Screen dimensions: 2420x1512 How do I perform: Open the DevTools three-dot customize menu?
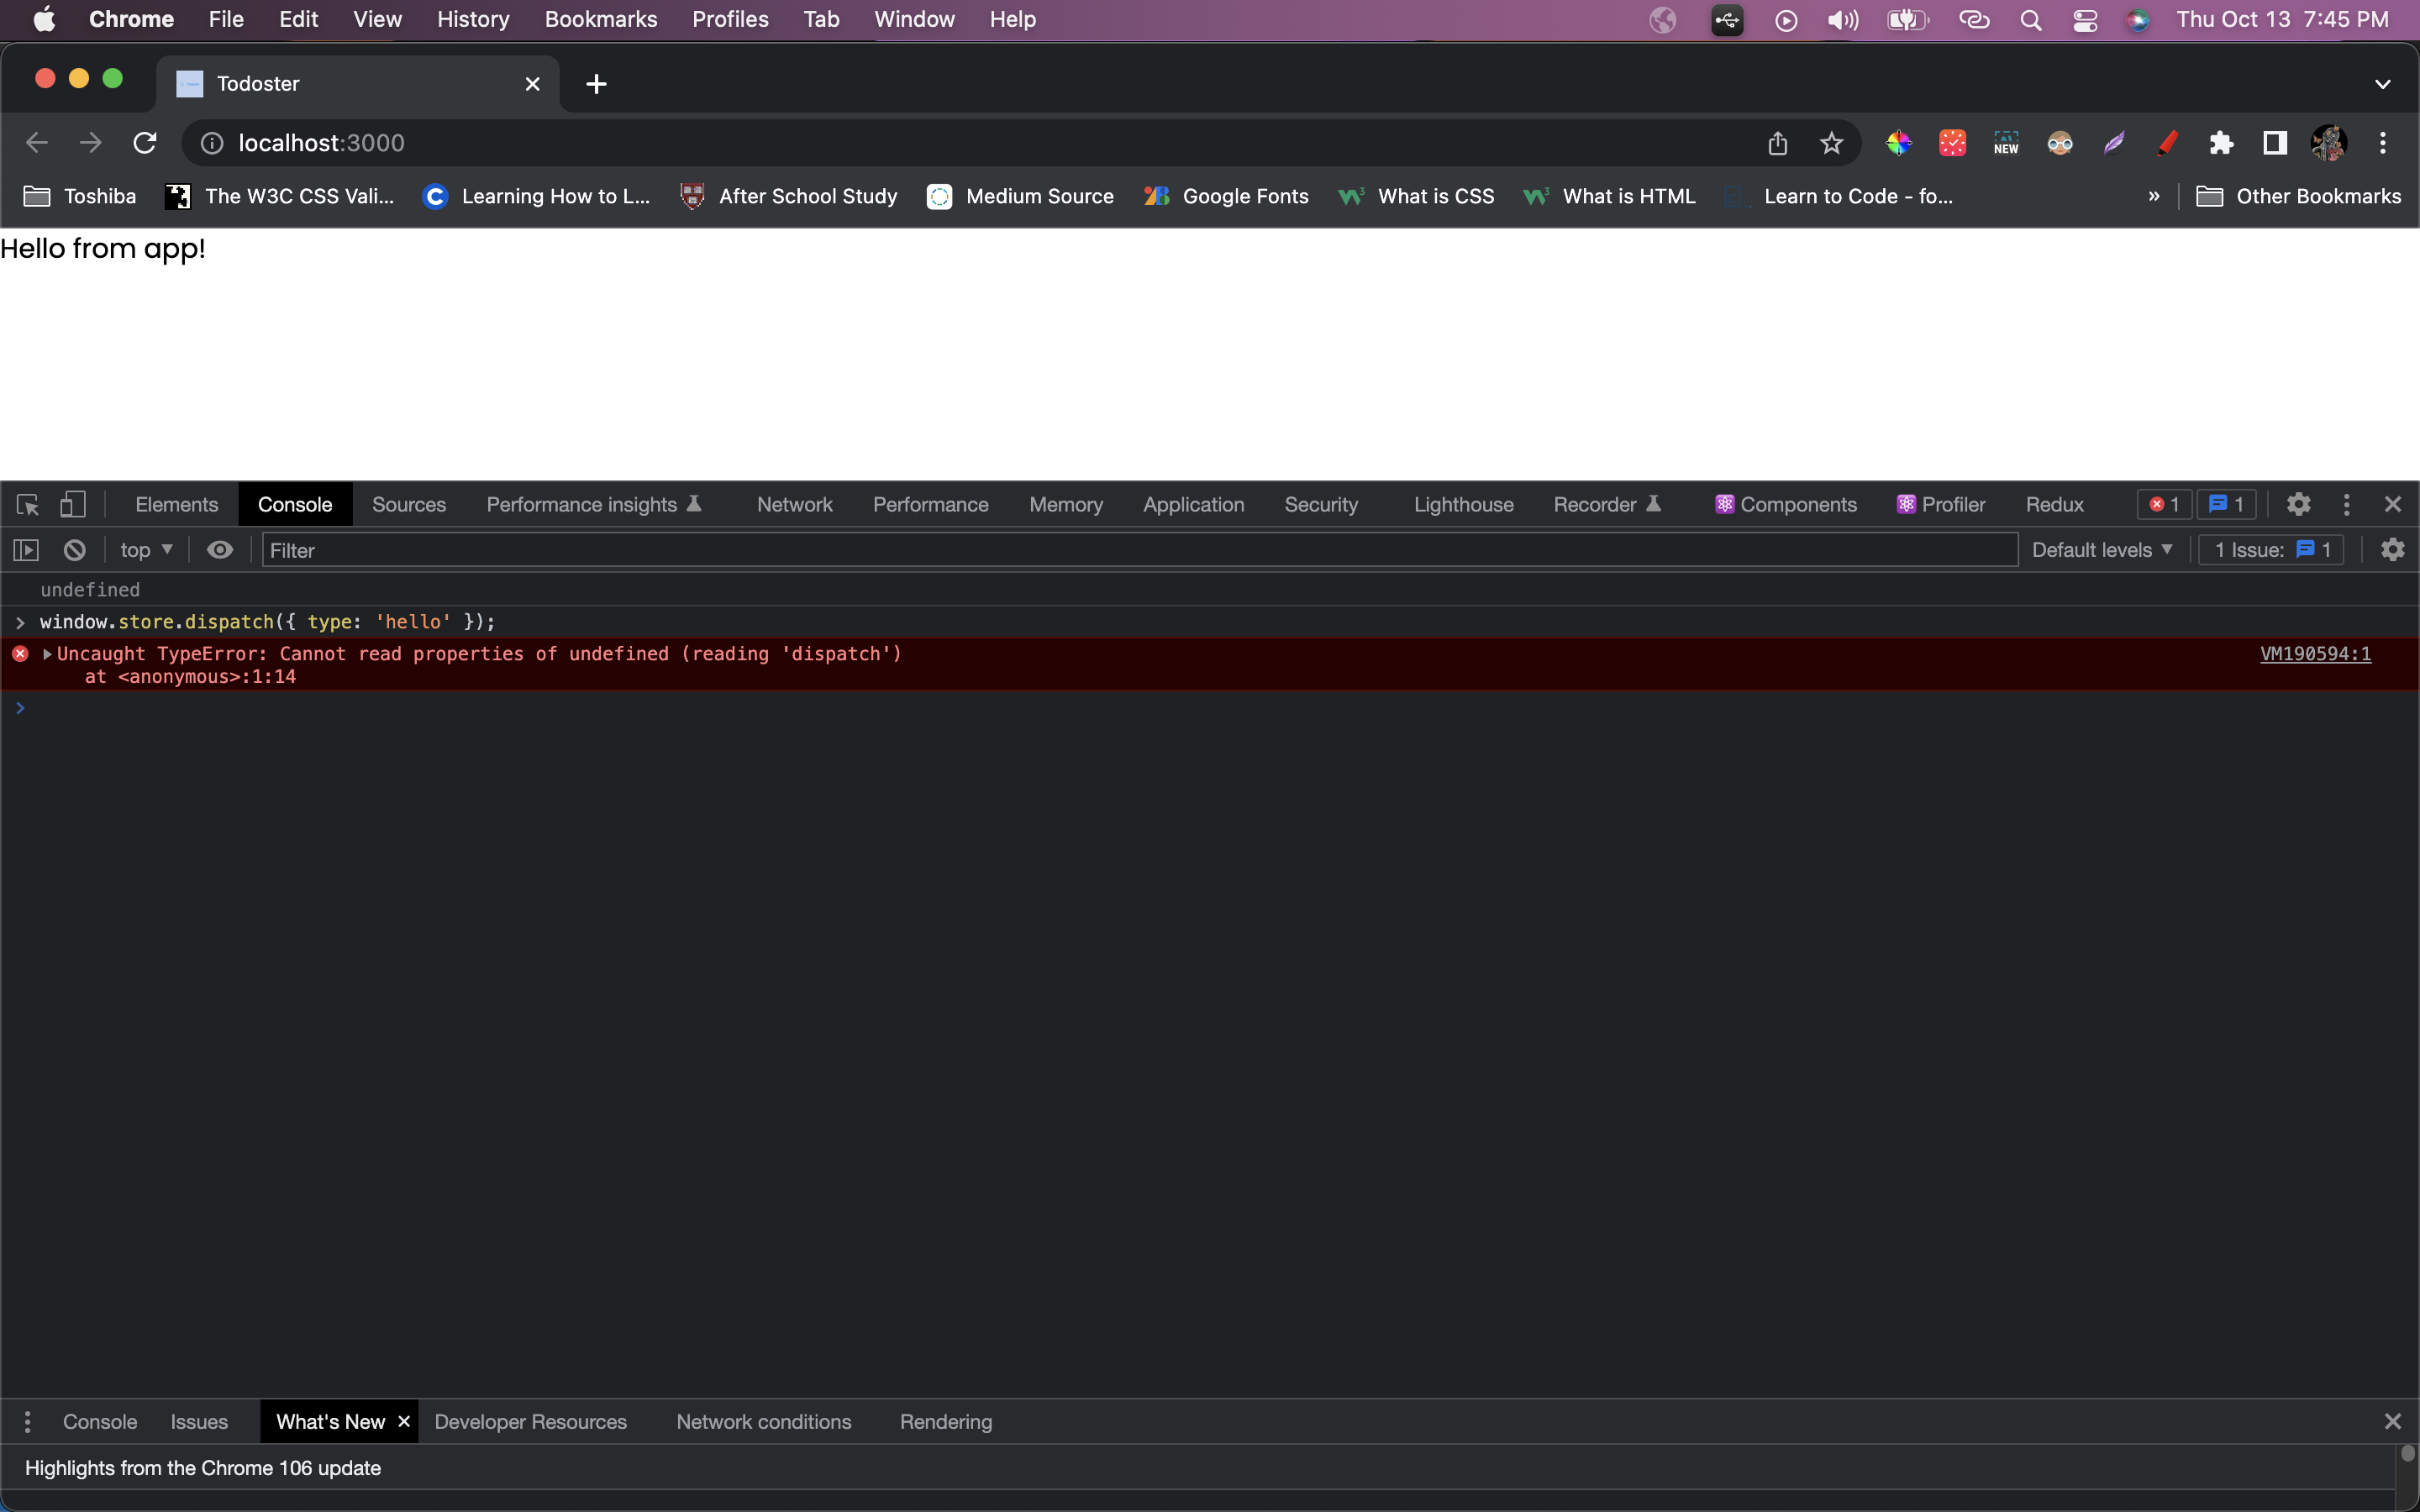(2346, 504)
